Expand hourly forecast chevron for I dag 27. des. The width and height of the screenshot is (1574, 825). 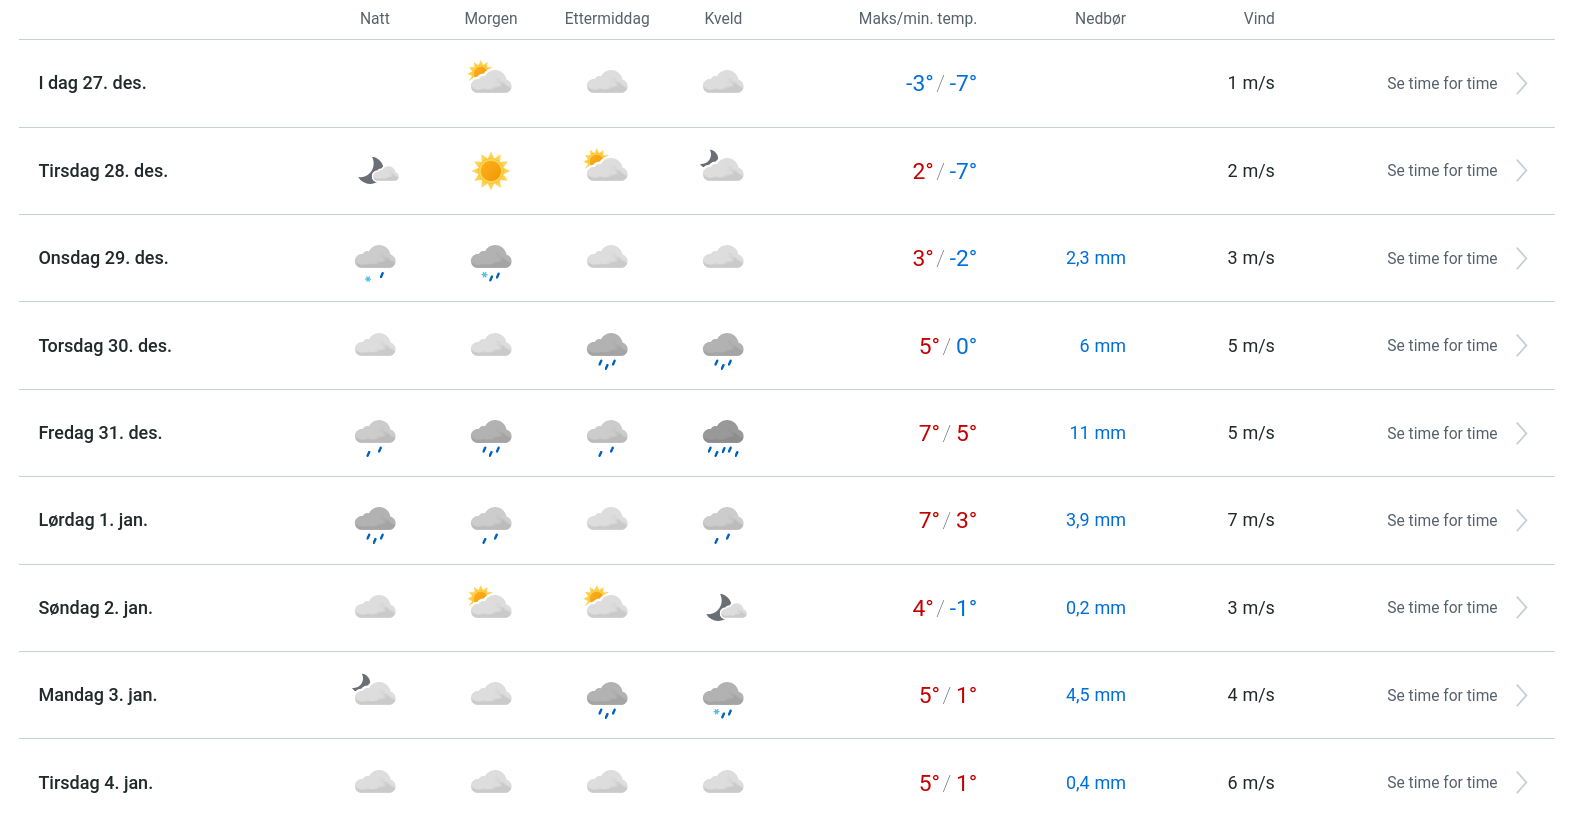click(x=1521, y=84)
